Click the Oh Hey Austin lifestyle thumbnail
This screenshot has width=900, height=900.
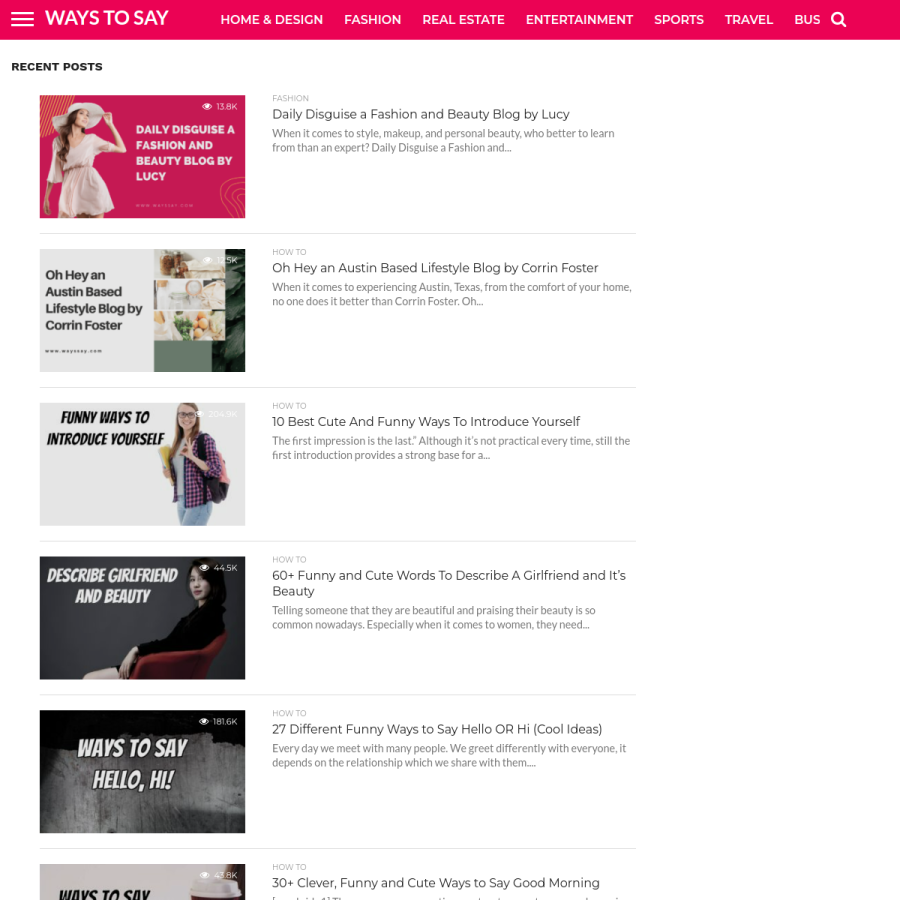(142, 311)
